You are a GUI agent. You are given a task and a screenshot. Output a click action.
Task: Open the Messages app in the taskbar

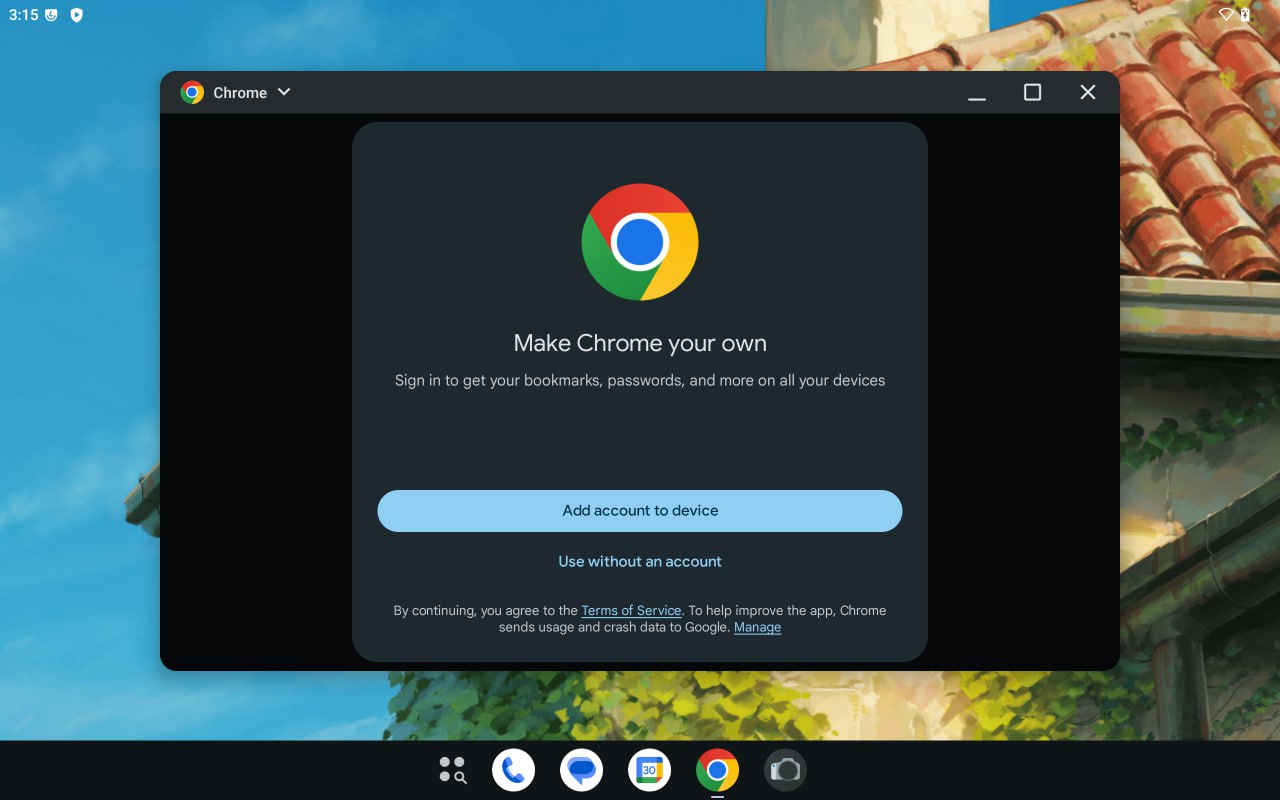coord(581,770)
